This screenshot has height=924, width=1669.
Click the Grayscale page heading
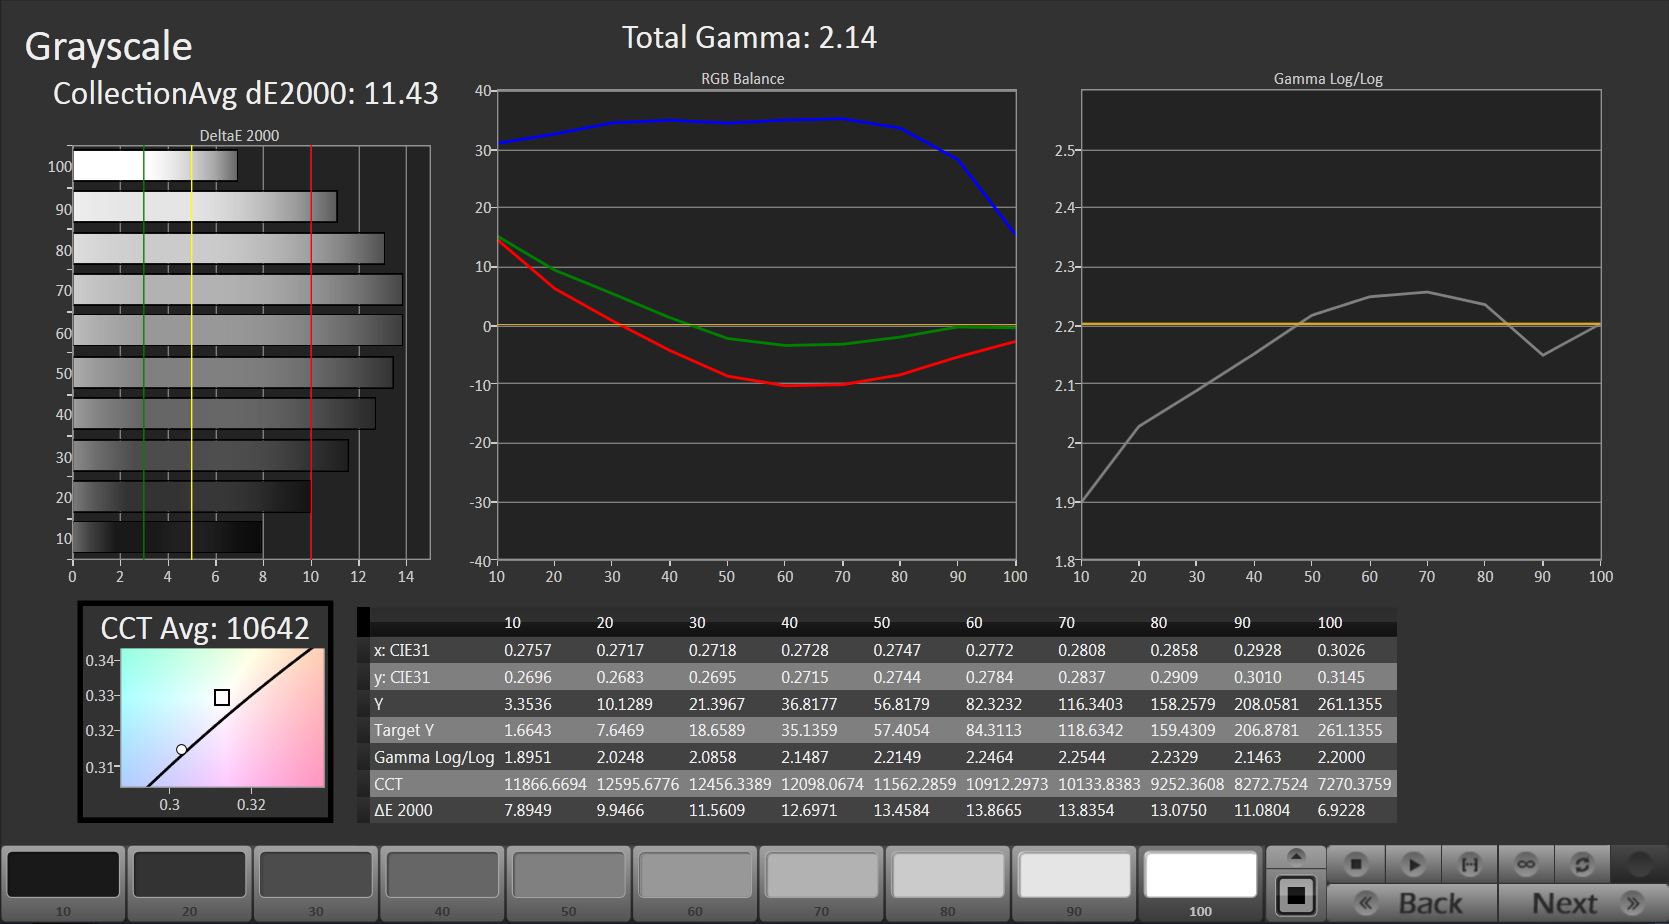click(108, 47)
